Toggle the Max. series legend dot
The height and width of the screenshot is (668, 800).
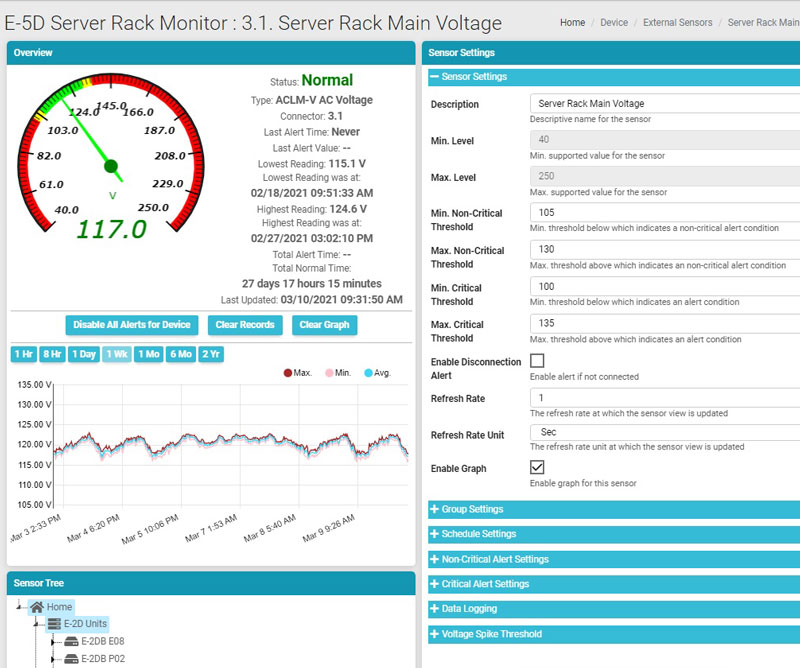(x=288, y=373)
